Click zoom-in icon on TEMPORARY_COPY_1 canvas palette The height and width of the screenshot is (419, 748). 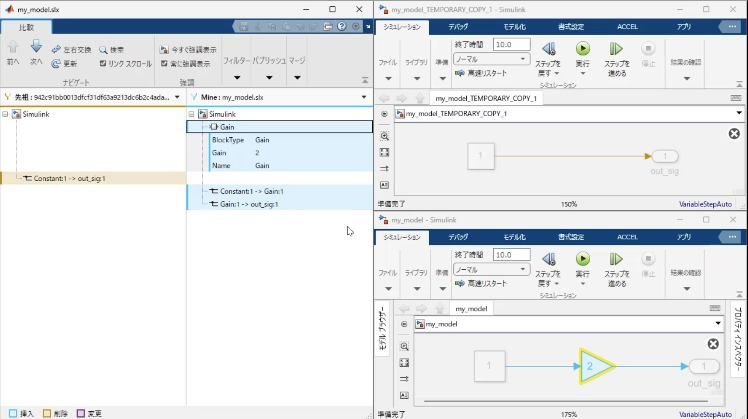coord(385,136)
